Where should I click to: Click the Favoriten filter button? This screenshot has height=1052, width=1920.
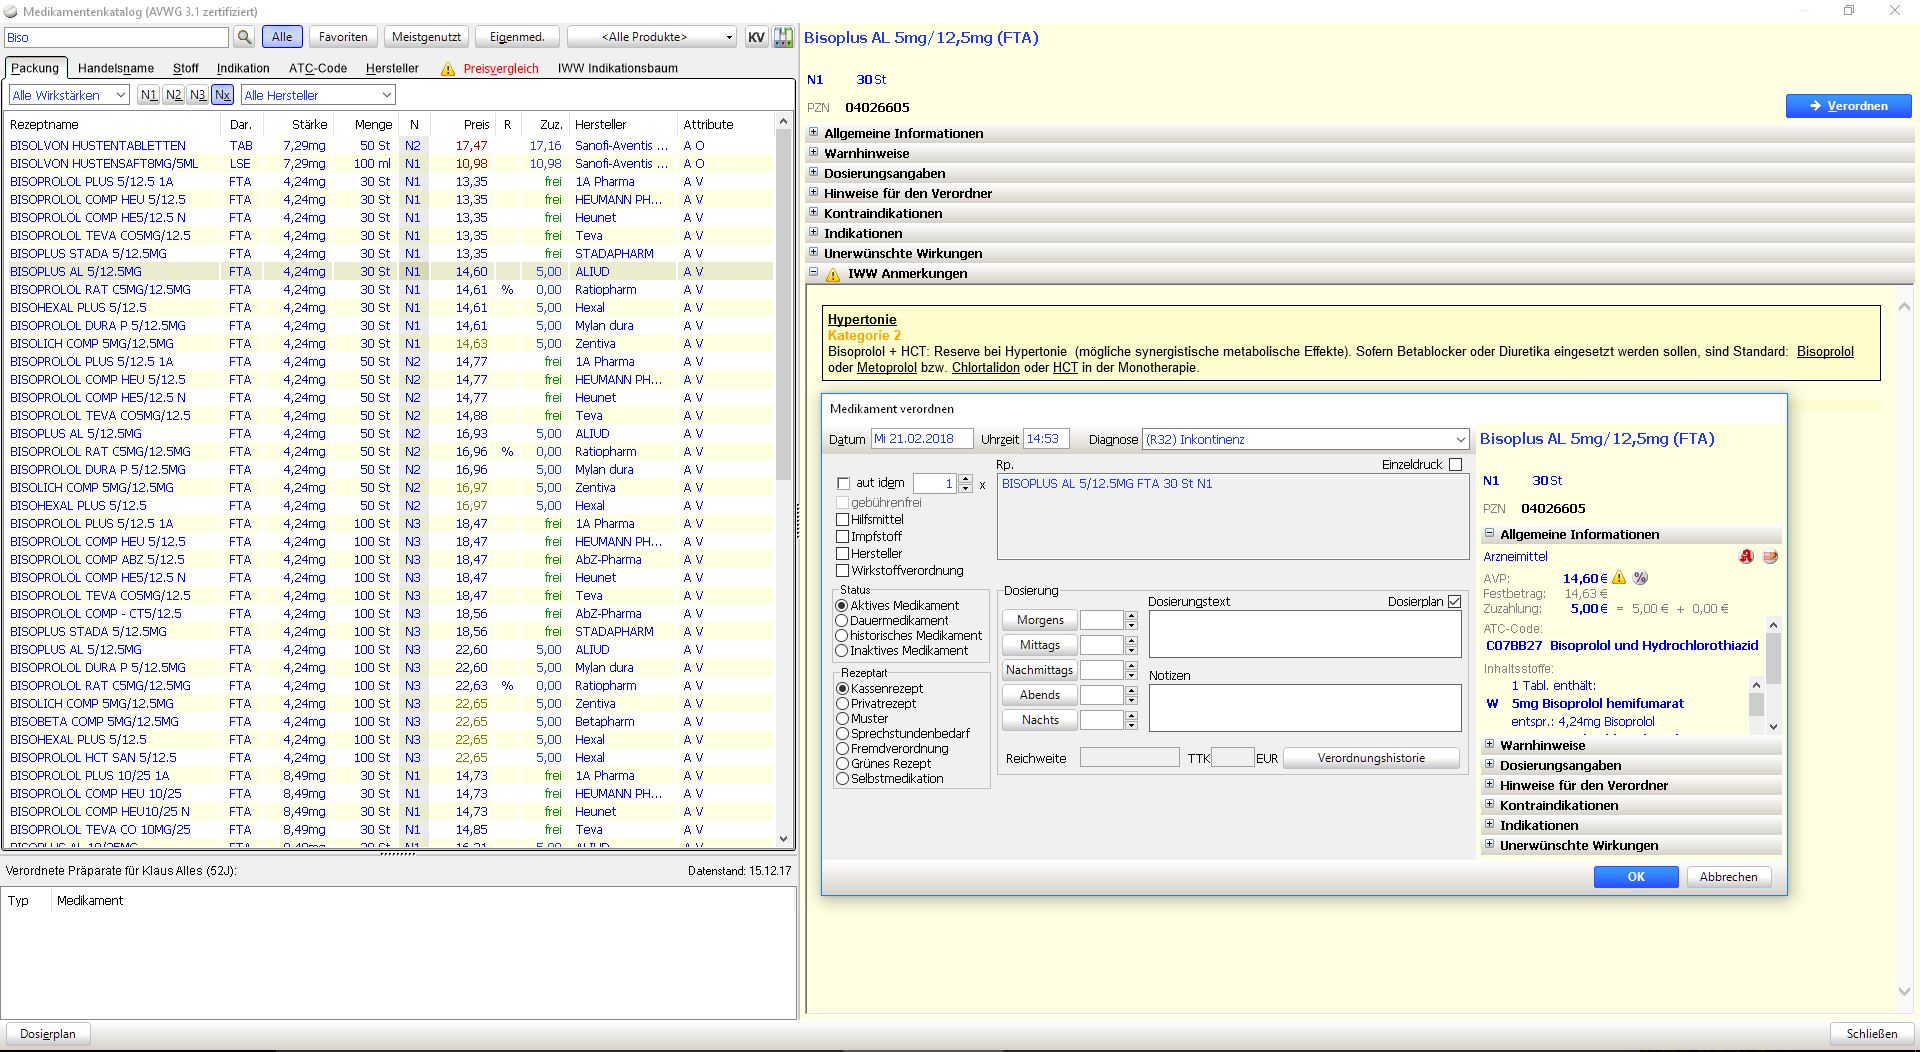[343, 37]
